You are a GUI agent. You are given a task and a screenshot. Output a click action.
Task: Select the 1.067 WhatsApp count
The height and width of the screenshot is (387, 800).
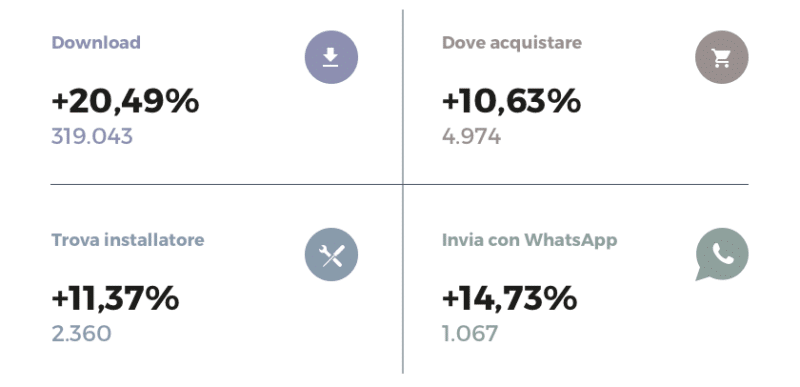(x=469, y=334)
